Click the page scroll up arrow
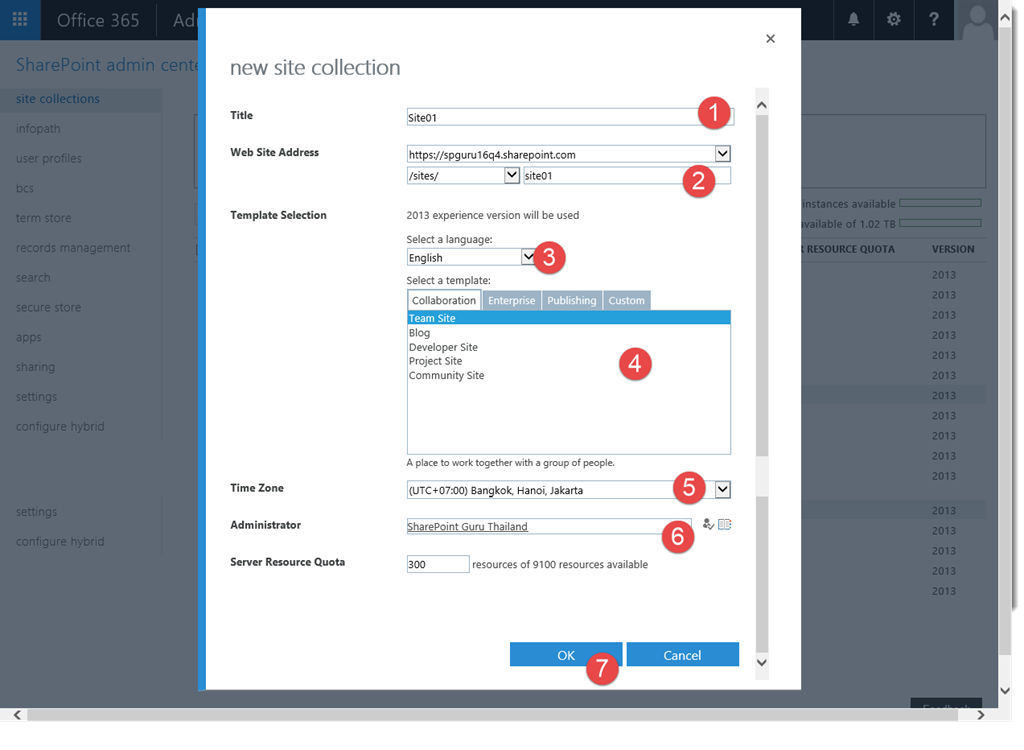The height and width of the screenshot is (750, 1024). tap(1005, 18)
